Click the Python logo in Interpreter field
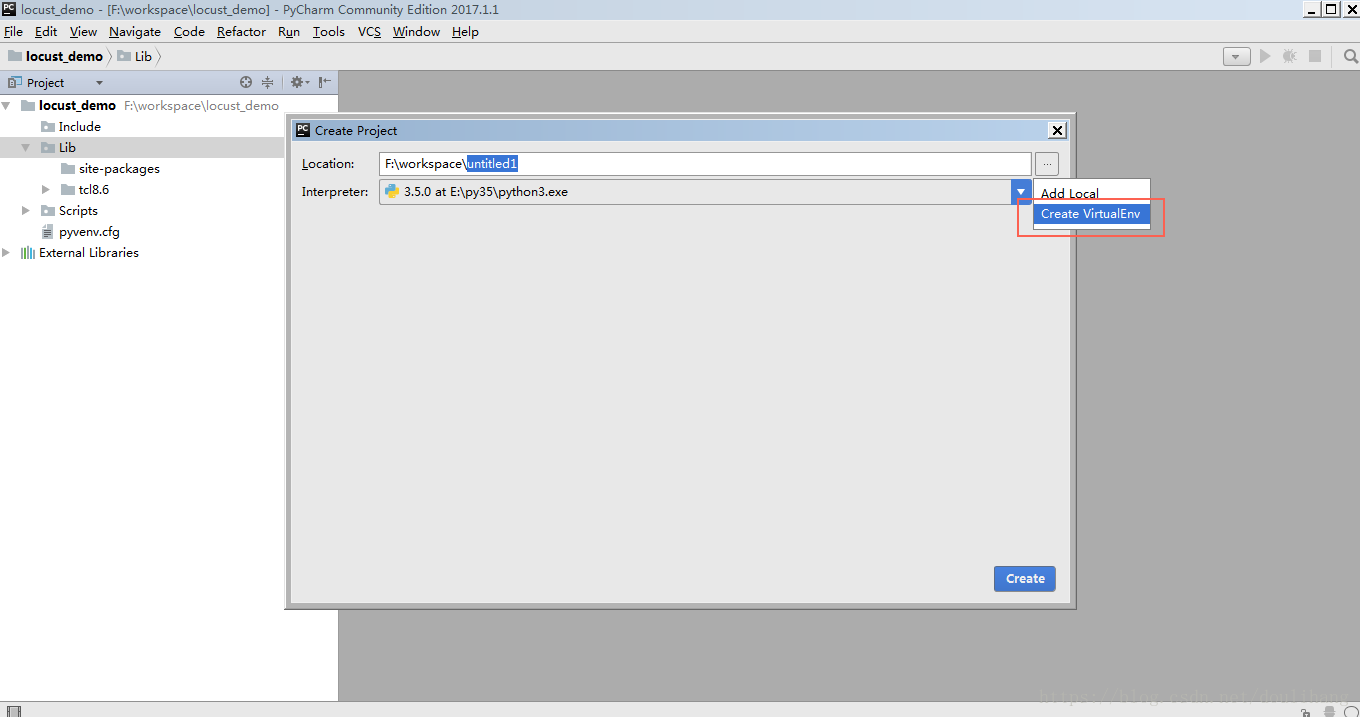Viewport: 1360px width, 717px height. point(392,192)
